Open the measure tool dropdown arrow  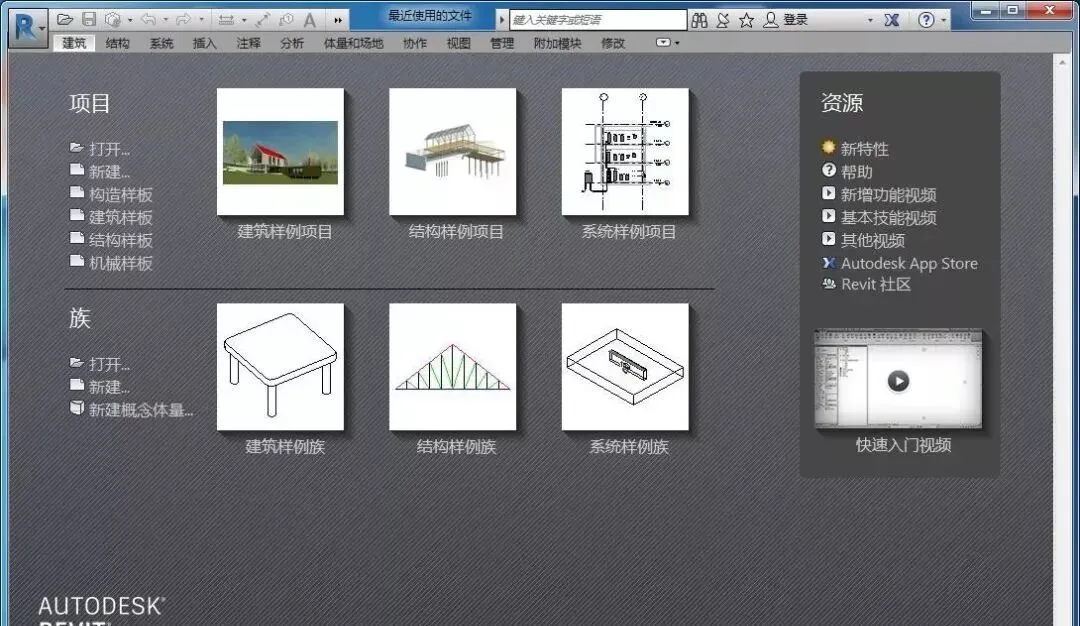pyautogui.click(x=244, y=20)
